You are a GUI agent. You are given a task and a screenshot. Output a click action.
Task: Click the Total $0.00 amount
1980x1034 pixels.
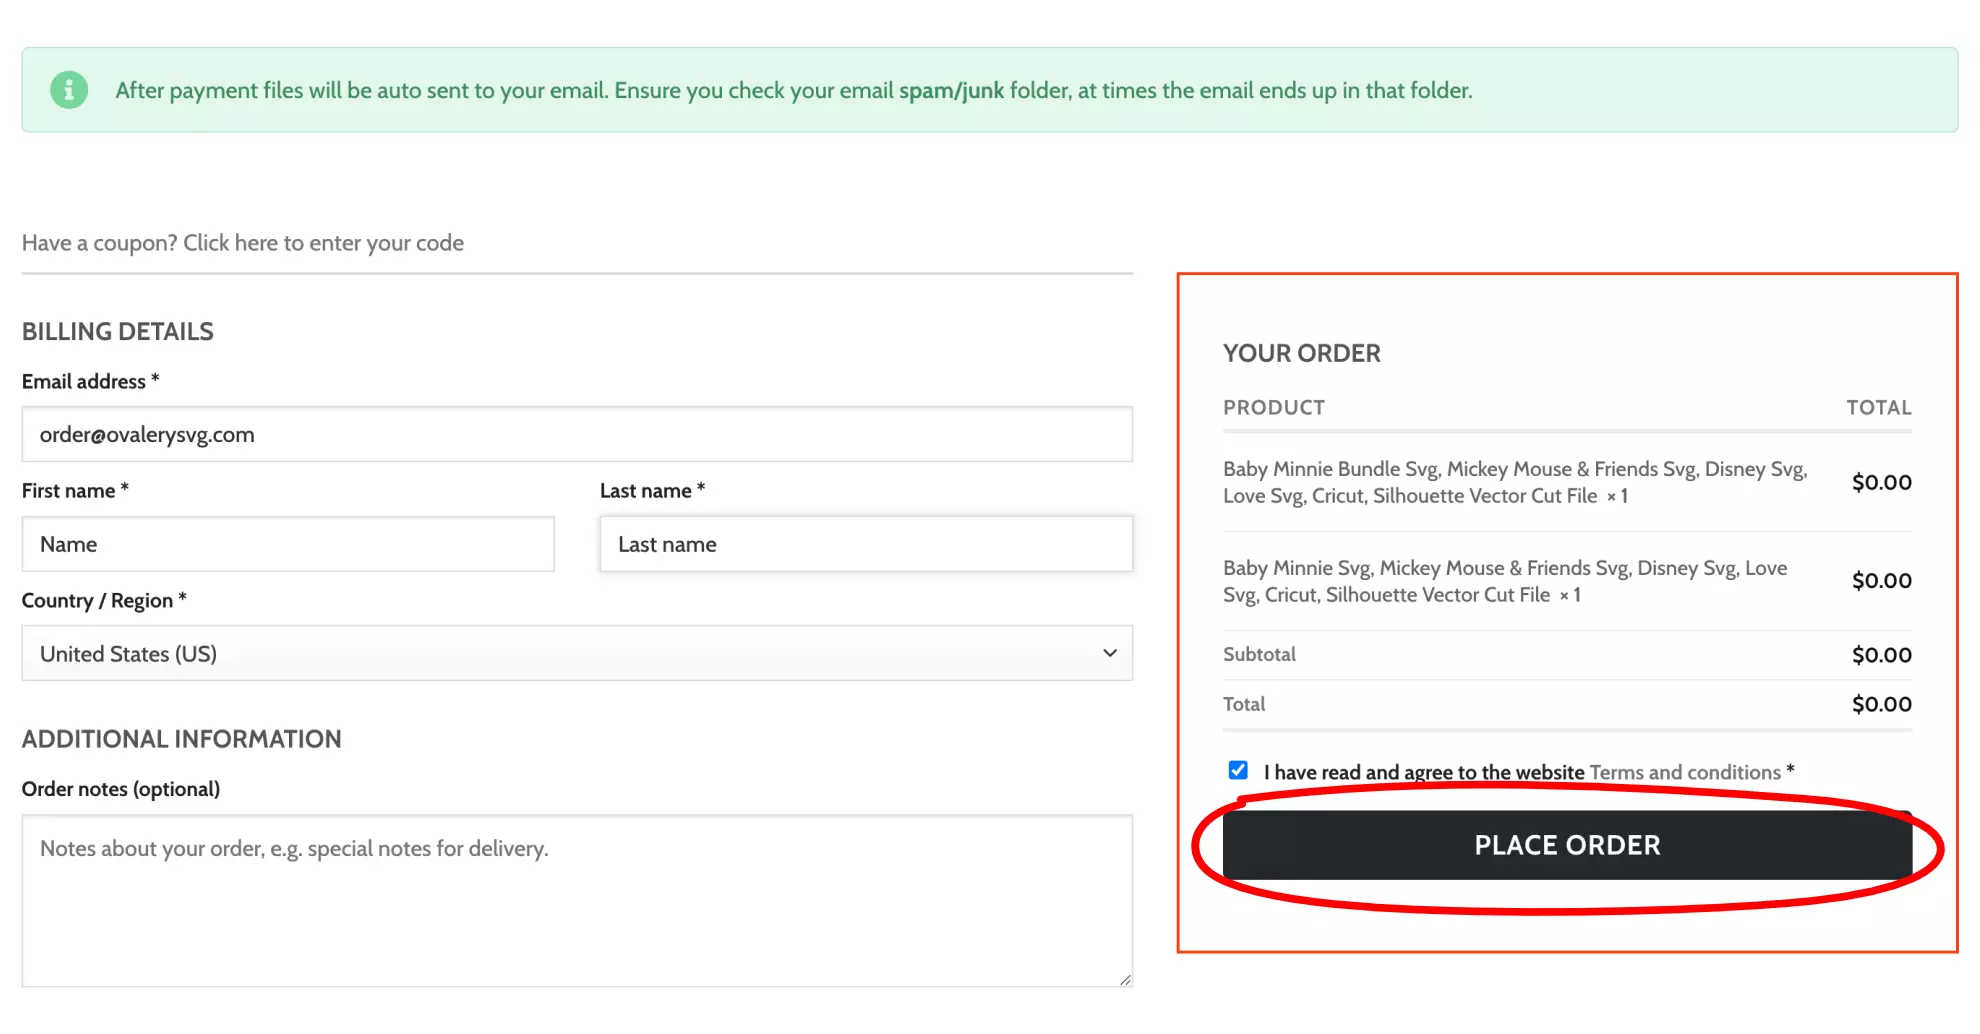pos(1880,704)
